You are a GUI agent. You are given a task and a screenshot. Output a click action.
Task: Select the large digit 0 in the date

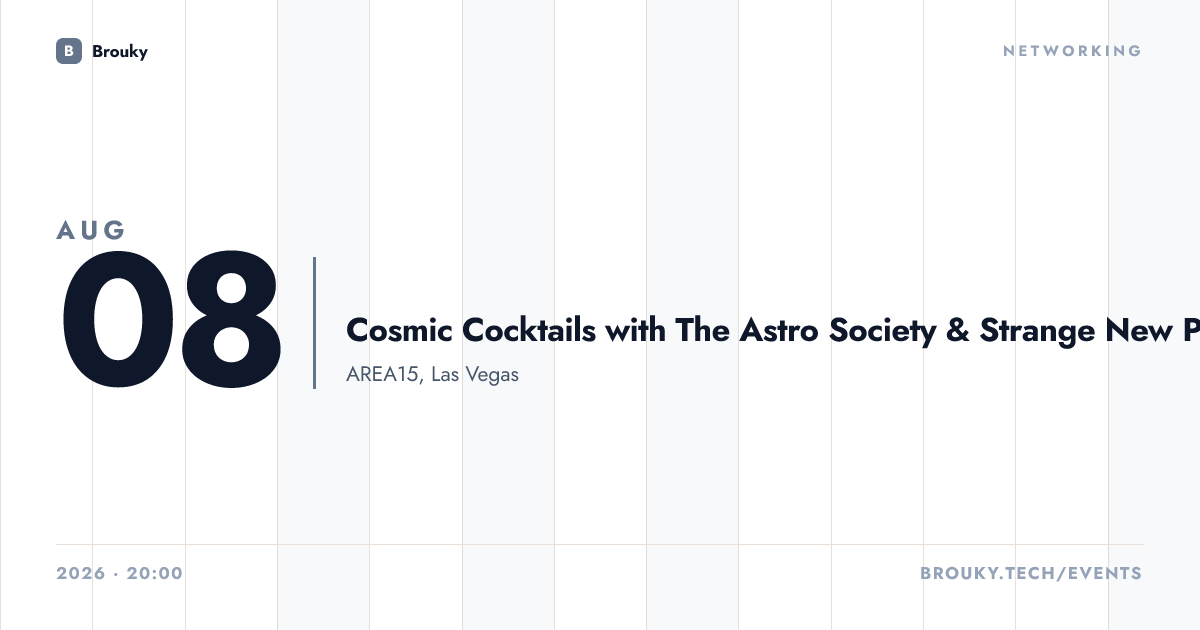pyautogui.click(x=113, y=321)
